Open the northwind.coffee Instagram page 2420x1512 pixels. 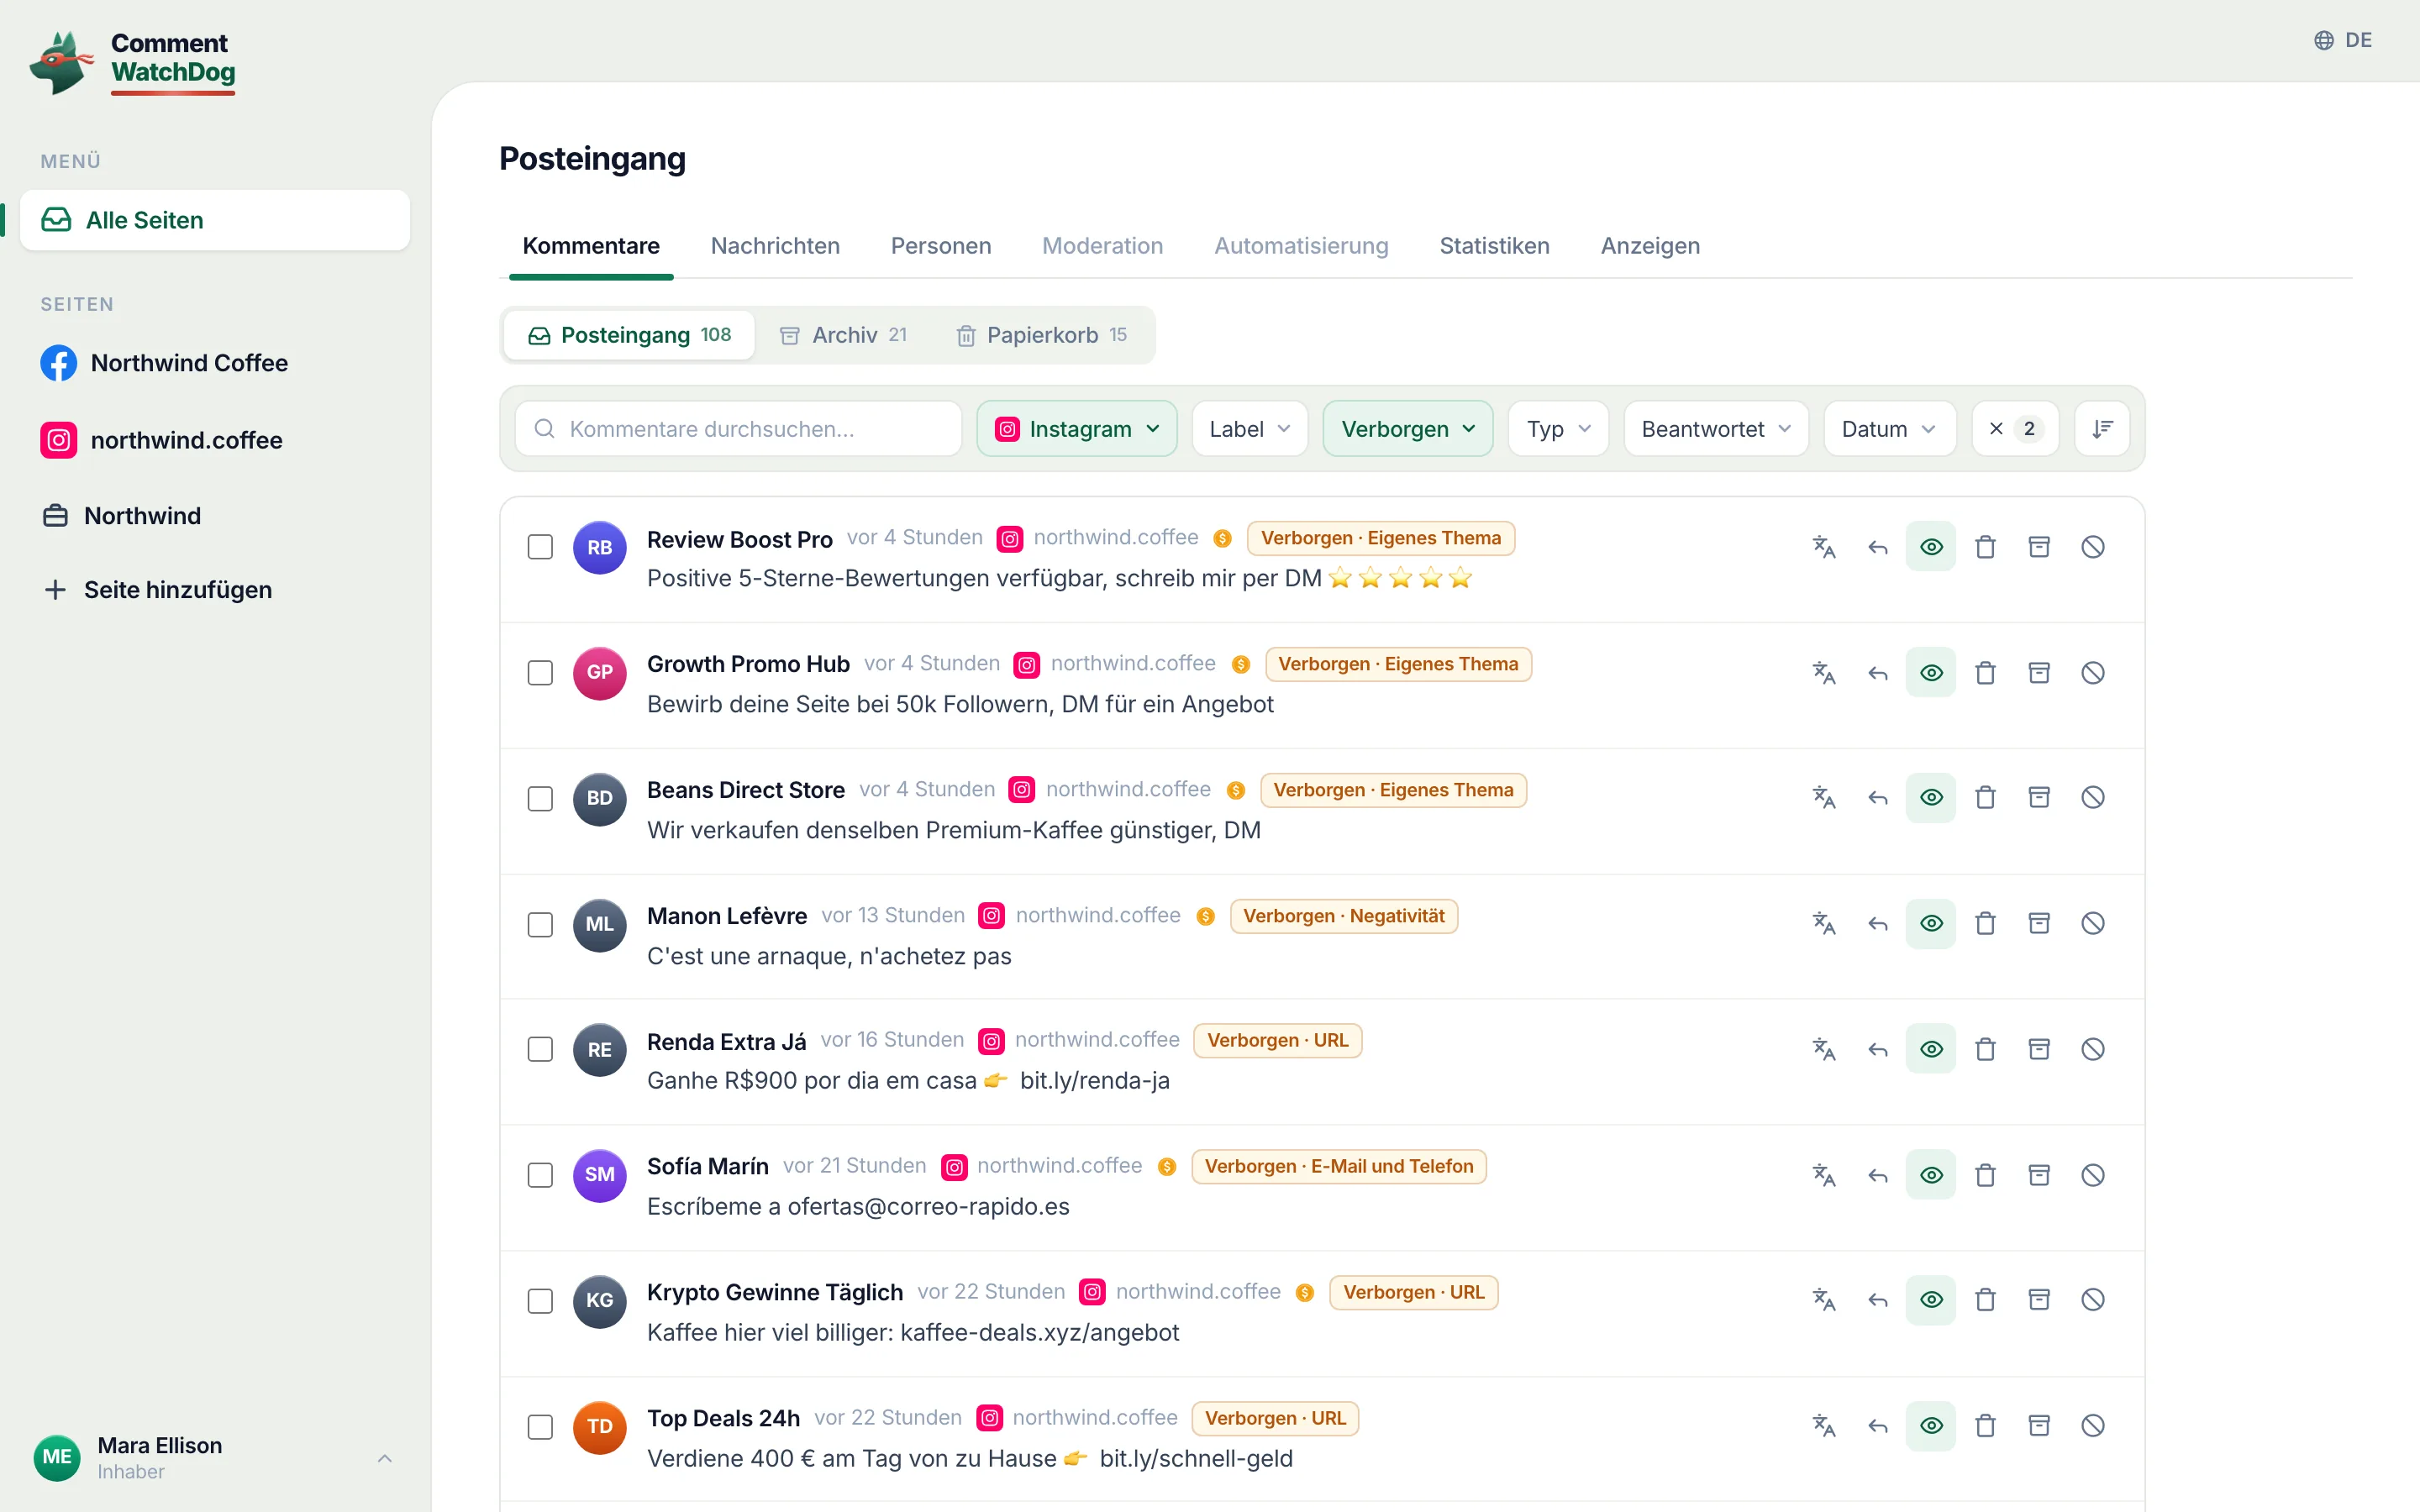pyautogui.click(x=215, y=440)
